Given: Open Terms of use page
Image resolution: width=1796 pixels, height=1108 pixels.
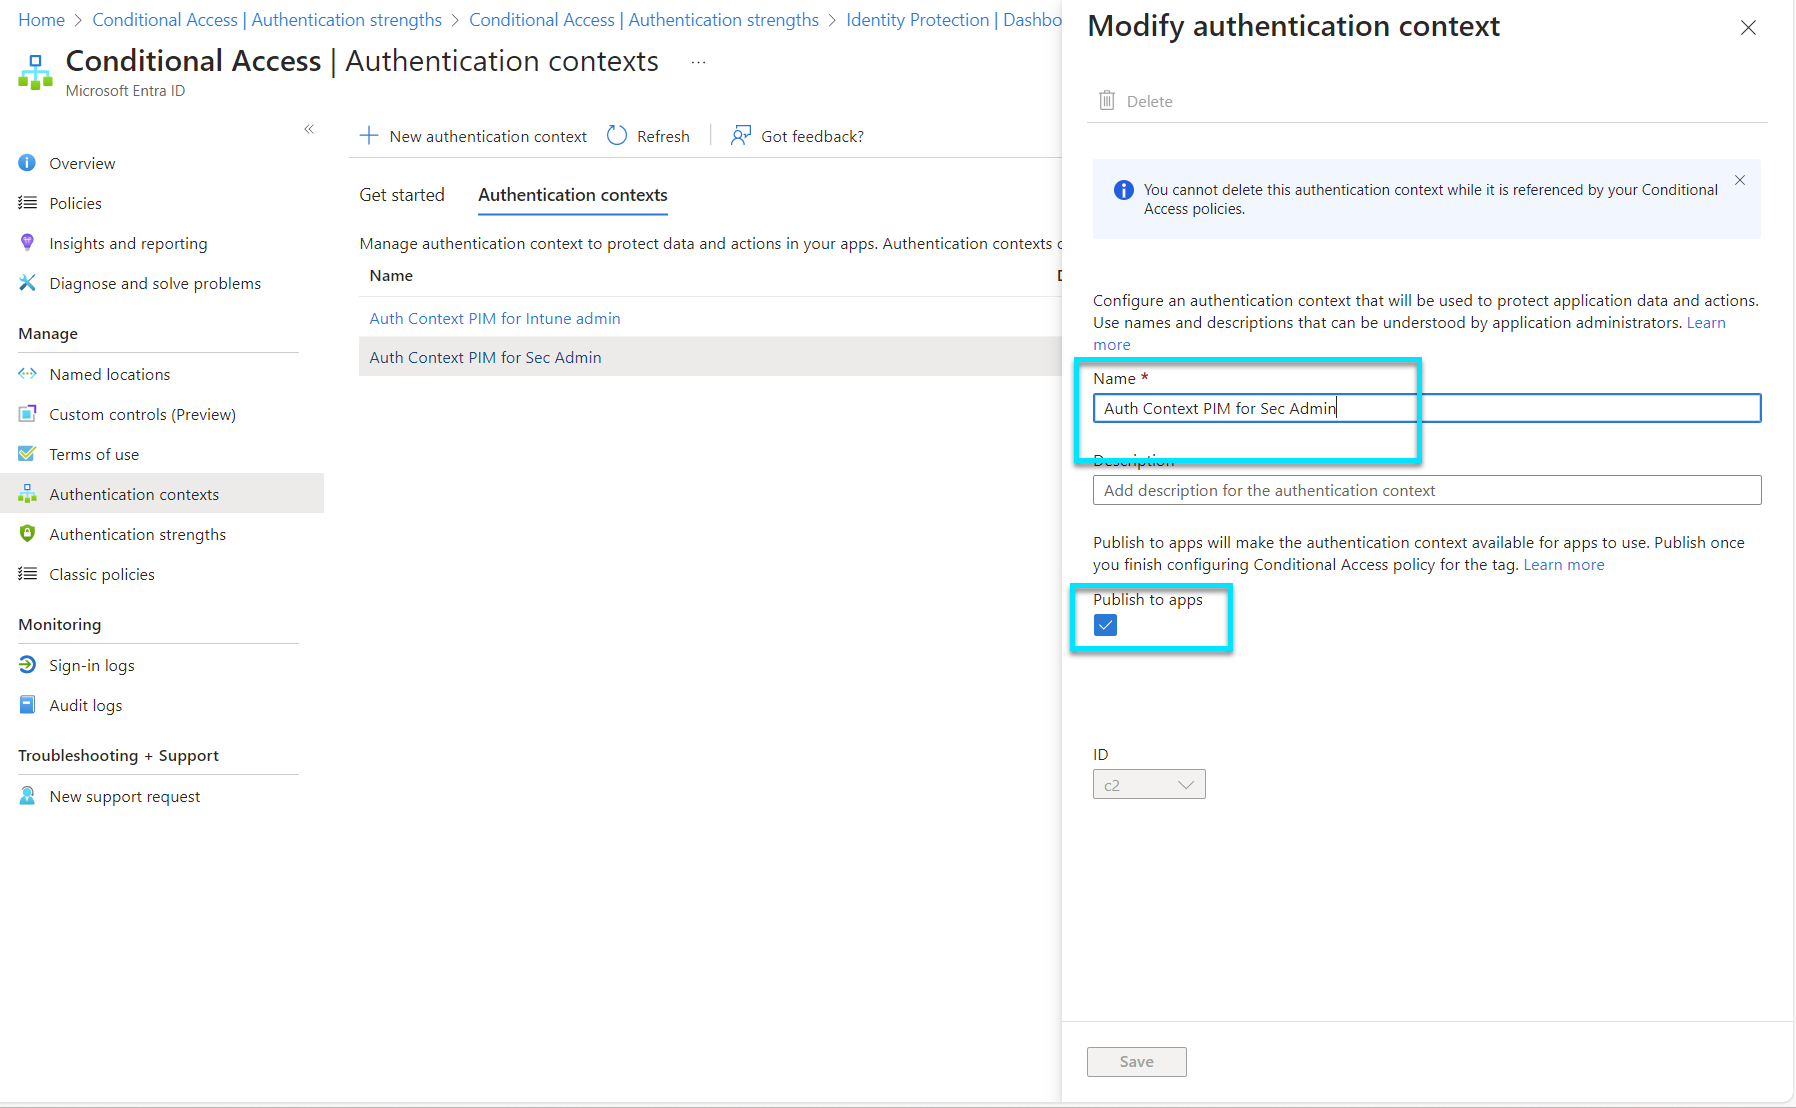Looking at the screenshot, I should point(94,454).
